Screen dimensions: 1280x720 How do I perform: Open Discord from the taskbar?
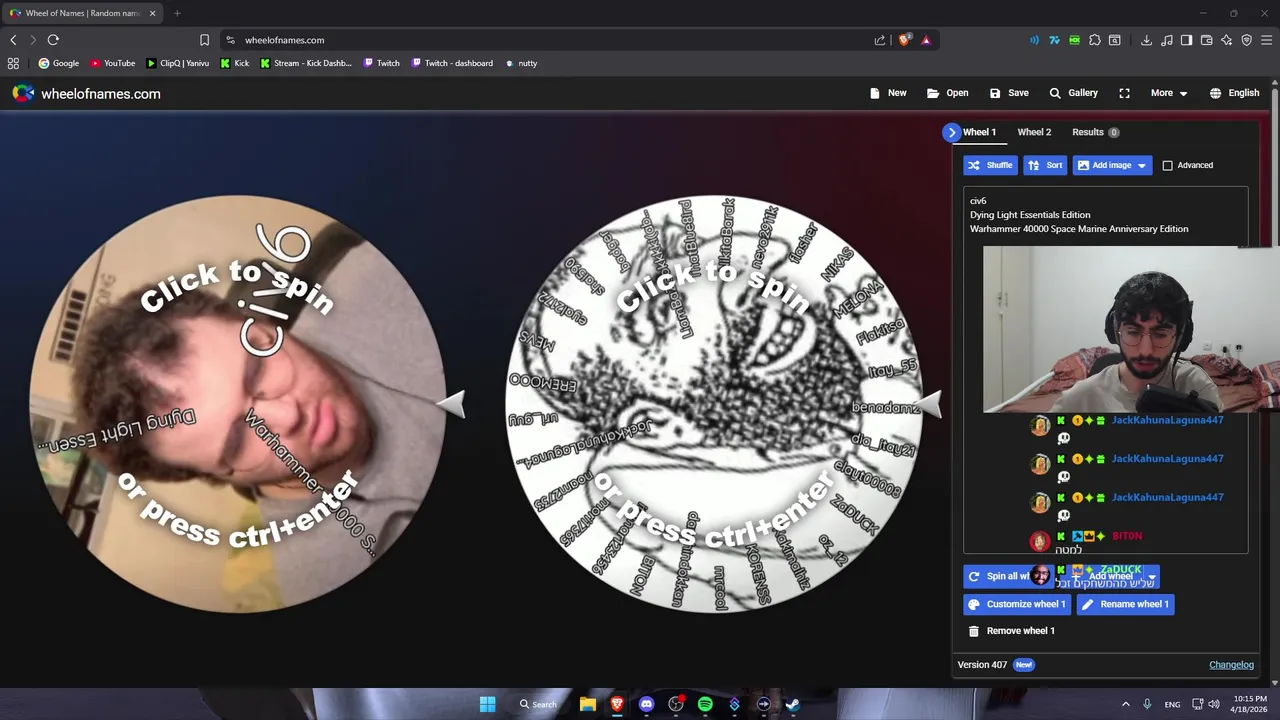pyautogui.click(x=646, y=704)
